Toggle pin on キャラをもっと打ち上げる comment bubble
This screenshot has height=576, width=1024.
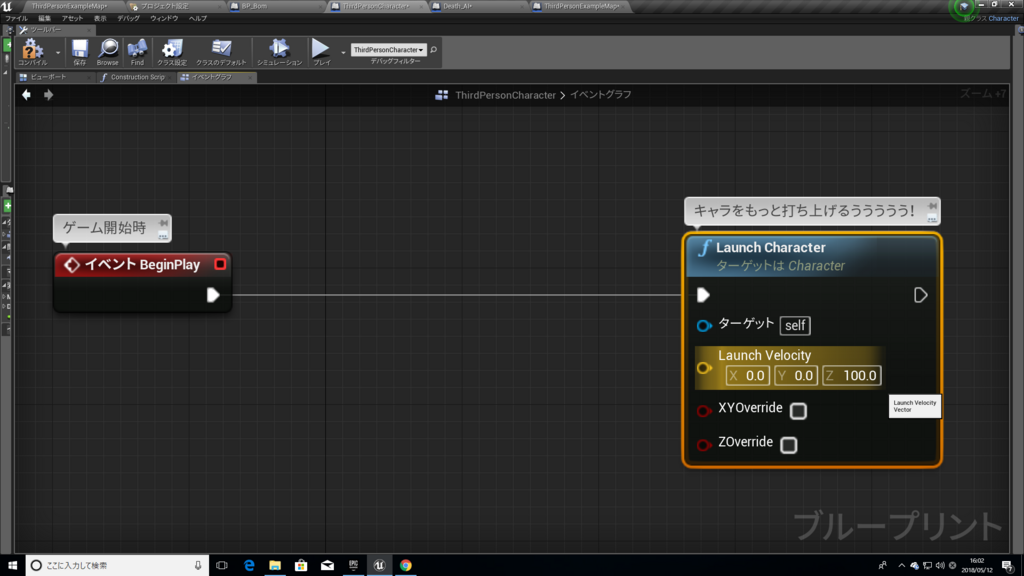tap(932, 206)
